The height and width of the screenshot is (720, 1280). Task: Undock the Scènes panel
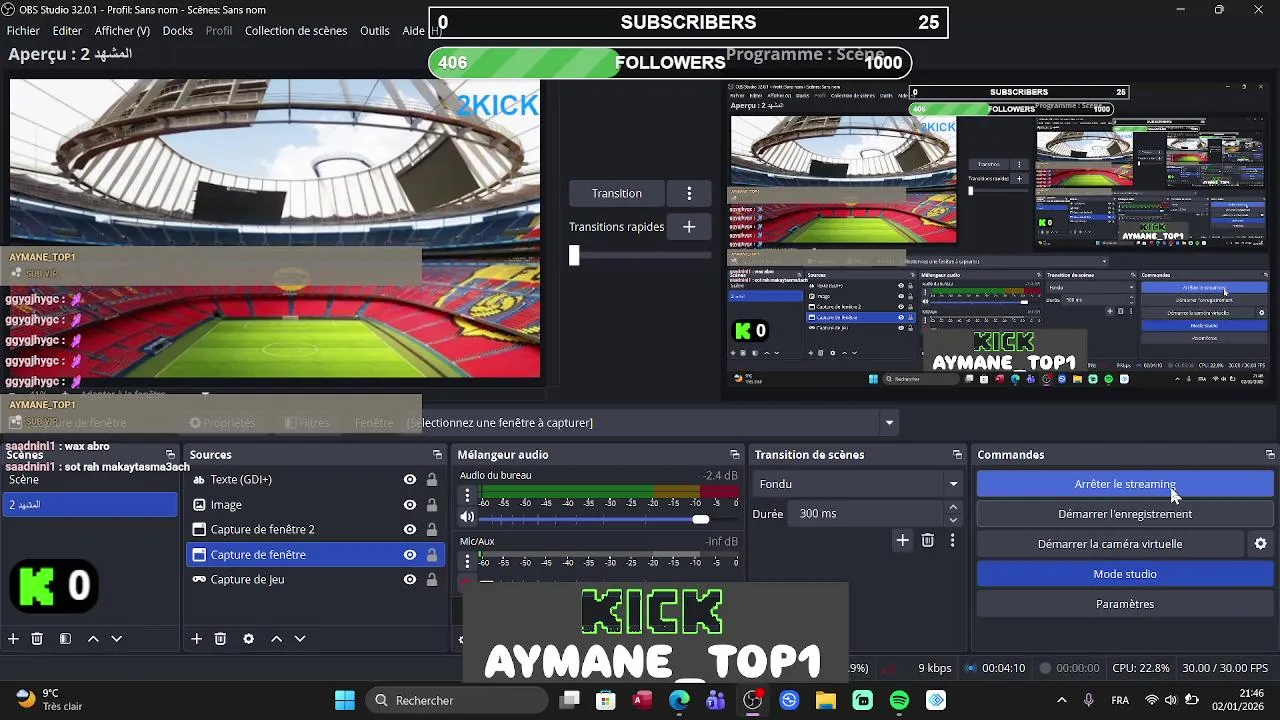[170, 455]
